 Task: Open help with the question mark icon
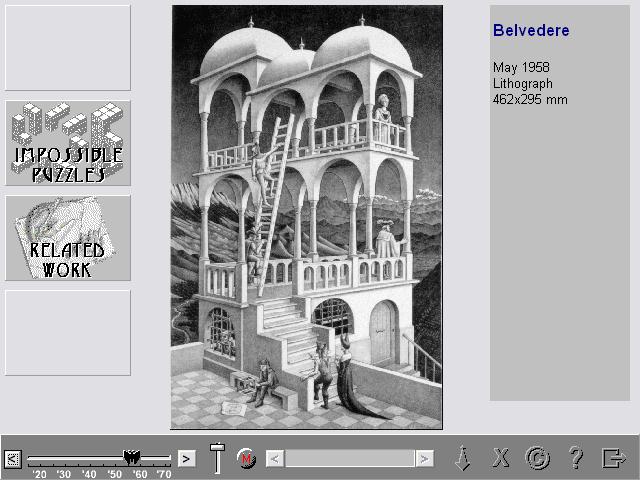[576, 457]
